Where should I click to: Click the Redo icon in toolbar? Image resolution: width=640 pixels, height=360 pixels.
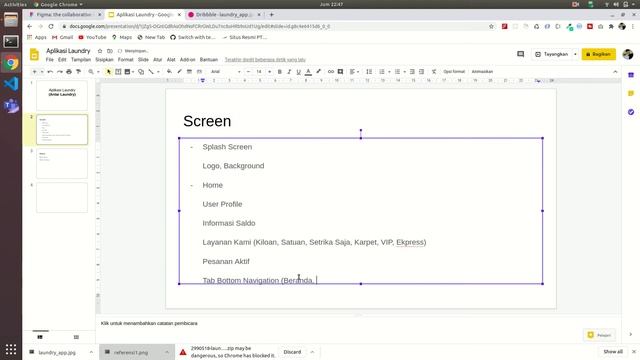coord(60,72)
